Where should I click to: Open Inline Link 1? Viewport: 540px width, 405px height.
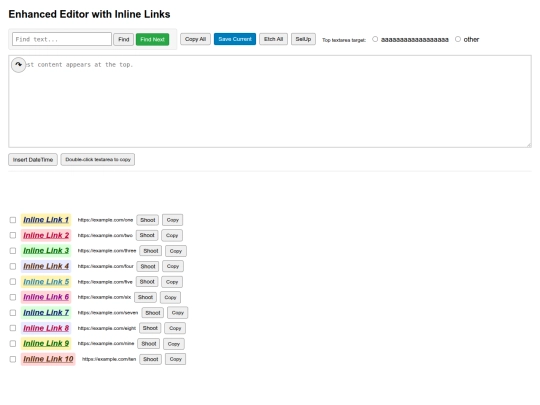pos(46,220)
